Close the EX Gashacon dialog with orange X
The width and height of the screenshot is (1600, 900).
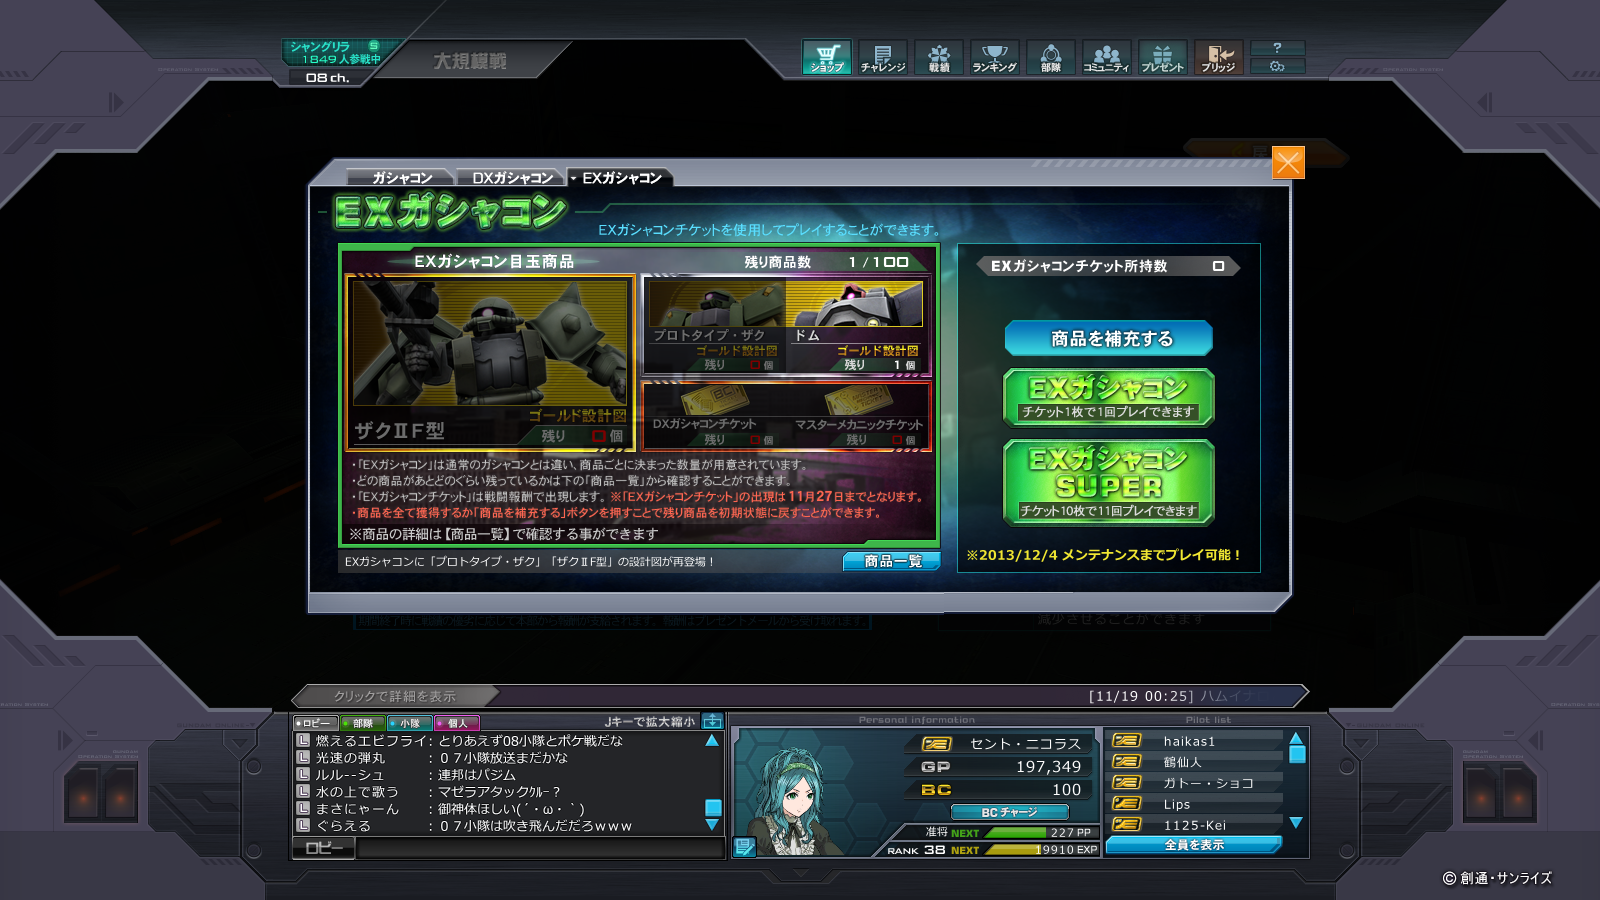click(1288, 163)
